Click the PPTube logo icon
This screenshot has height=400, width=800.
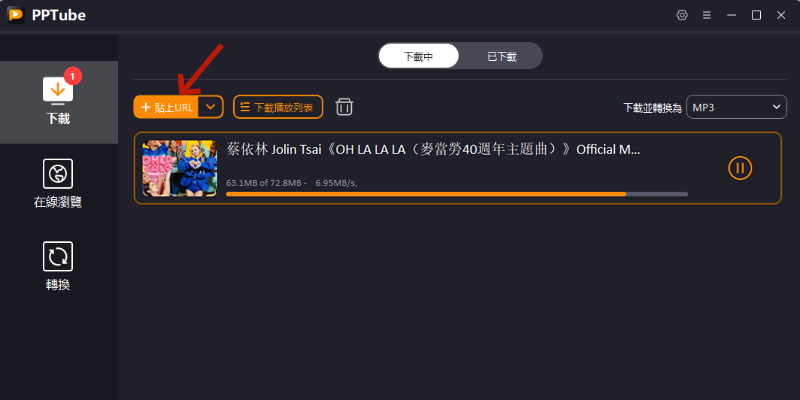pos(16,15)
